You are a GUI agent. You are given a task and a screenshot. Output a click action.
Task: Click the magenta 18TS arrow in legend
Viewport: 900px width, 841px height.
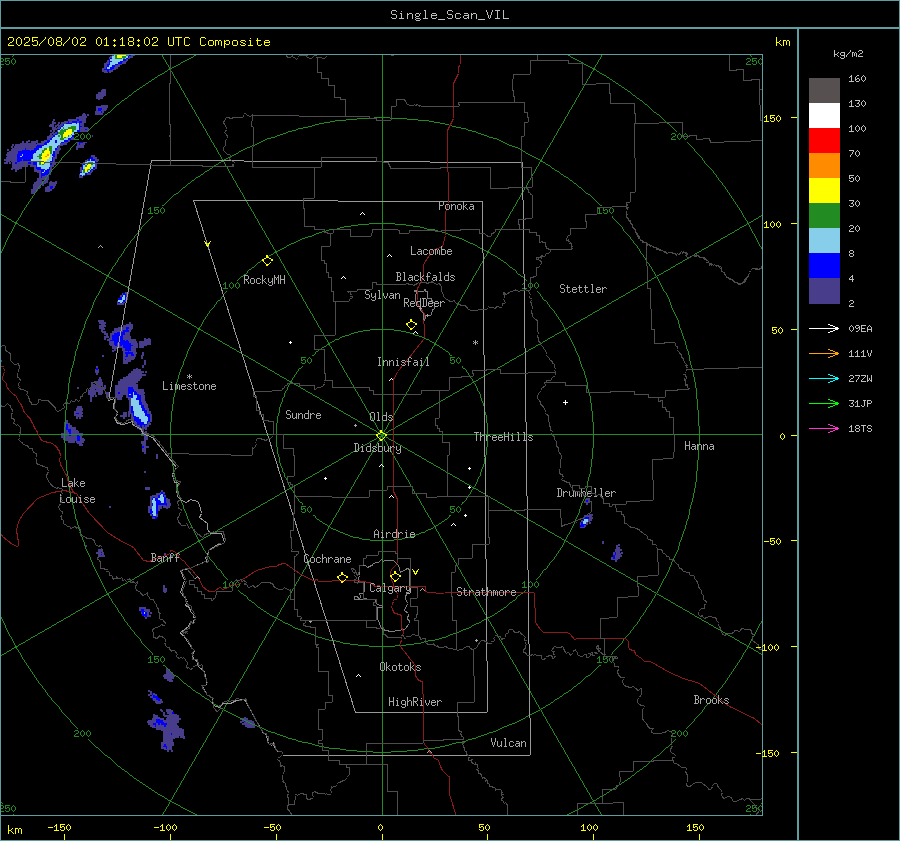[824, 429]
